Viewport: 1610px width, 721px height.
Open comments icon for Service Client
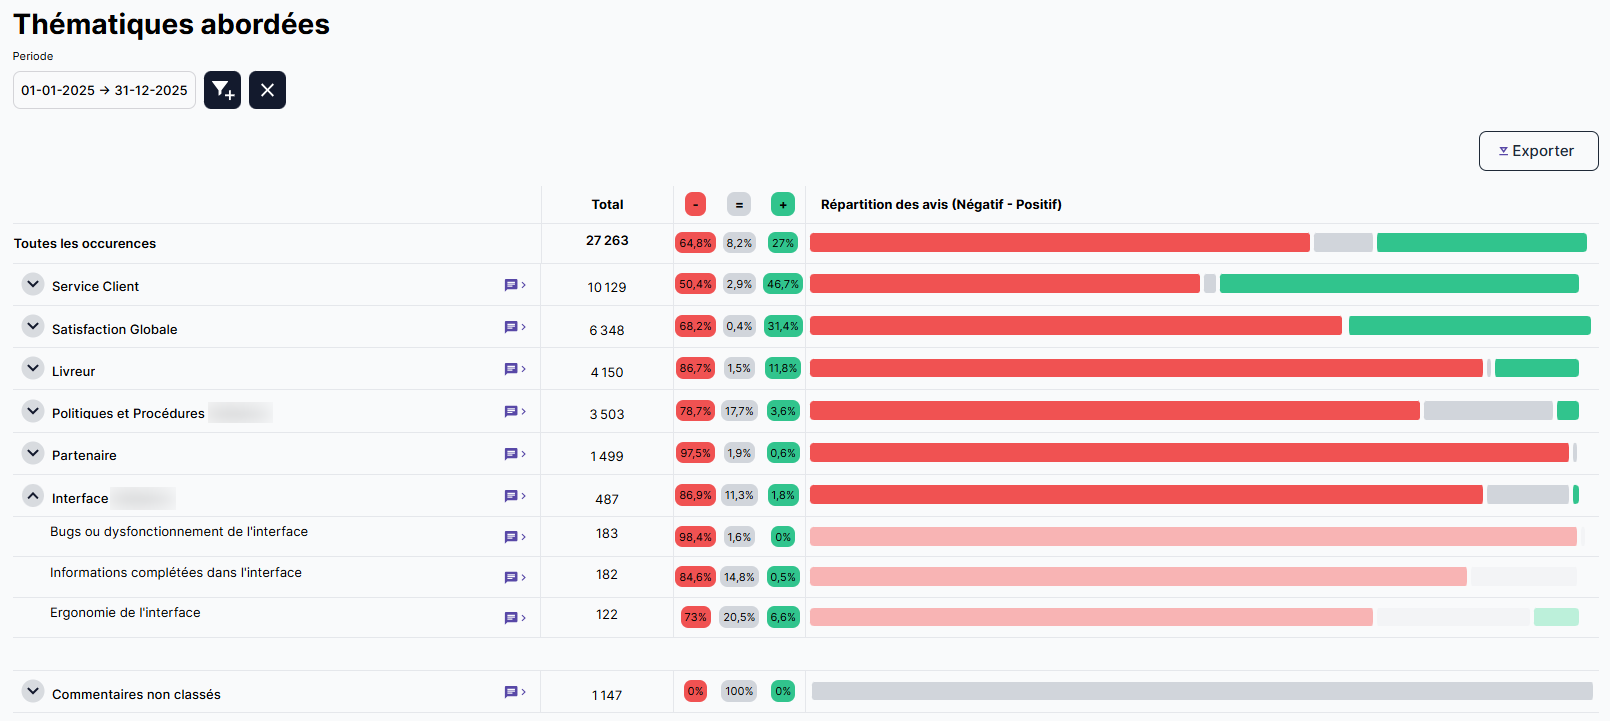(514, 285)
